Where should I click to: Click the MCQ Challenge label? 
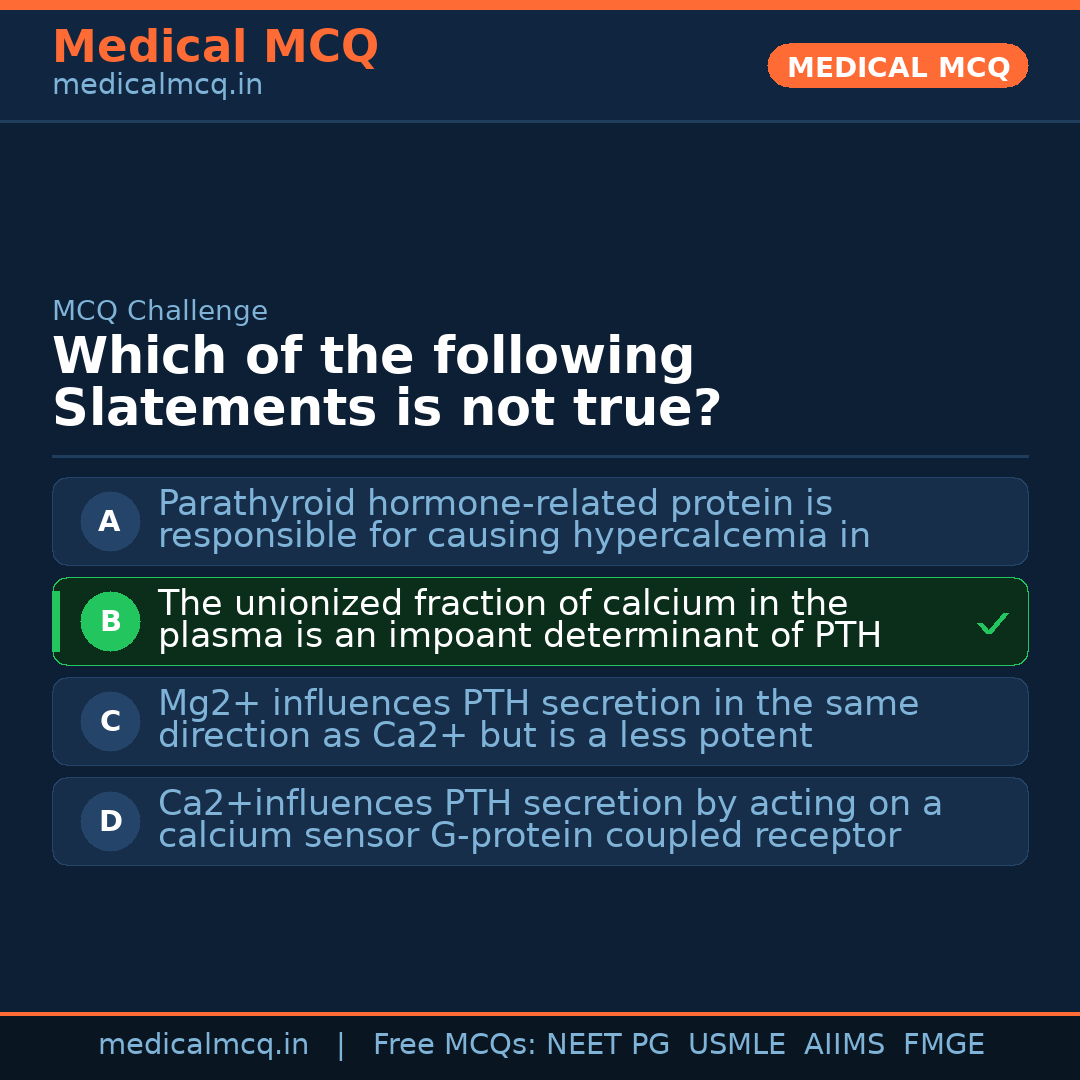click(x=160, y=311)
